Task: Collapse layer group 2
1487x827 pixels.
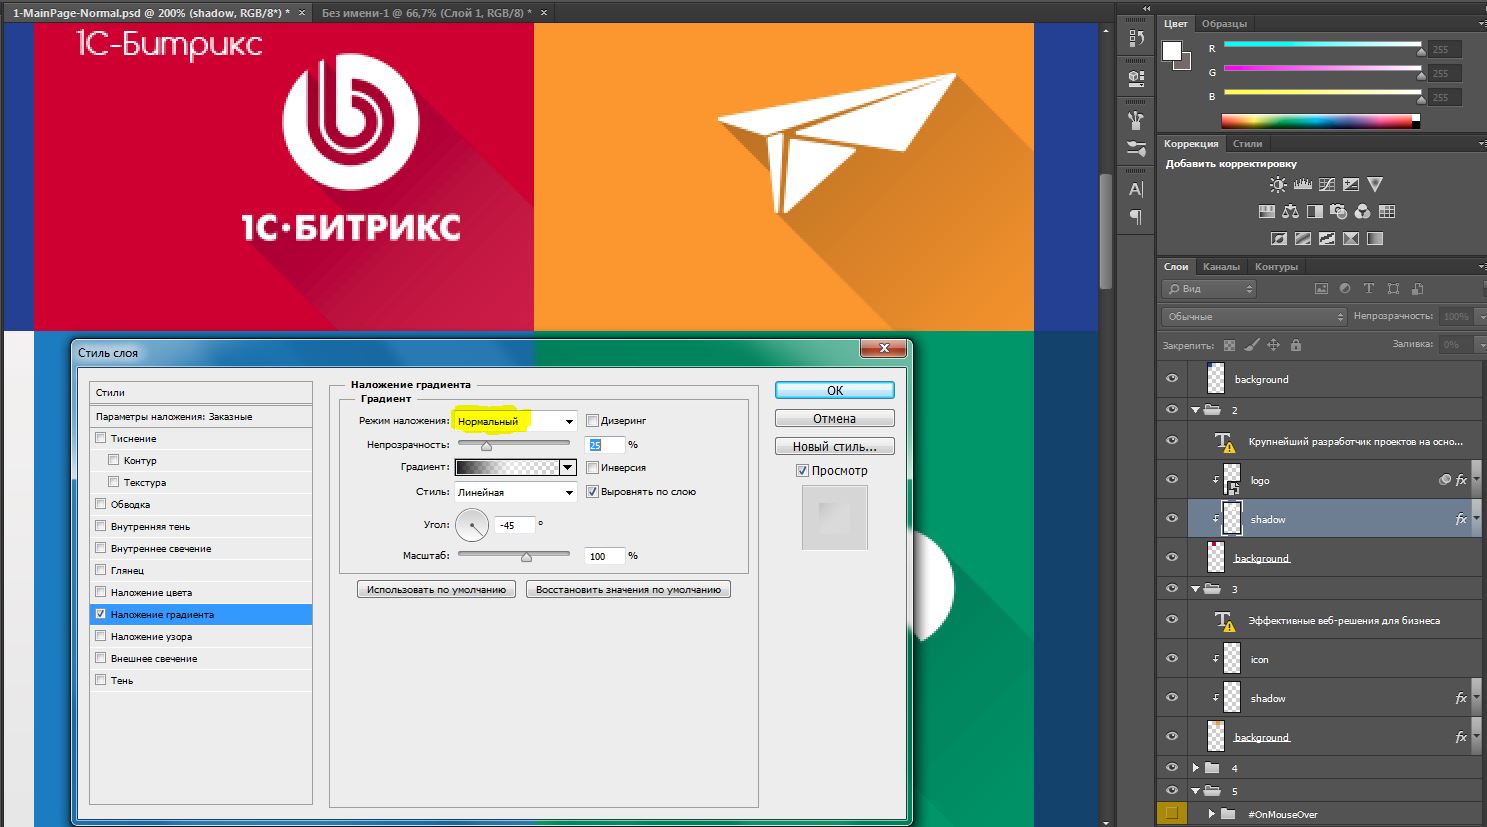Action: click(x=1196, y=410)
